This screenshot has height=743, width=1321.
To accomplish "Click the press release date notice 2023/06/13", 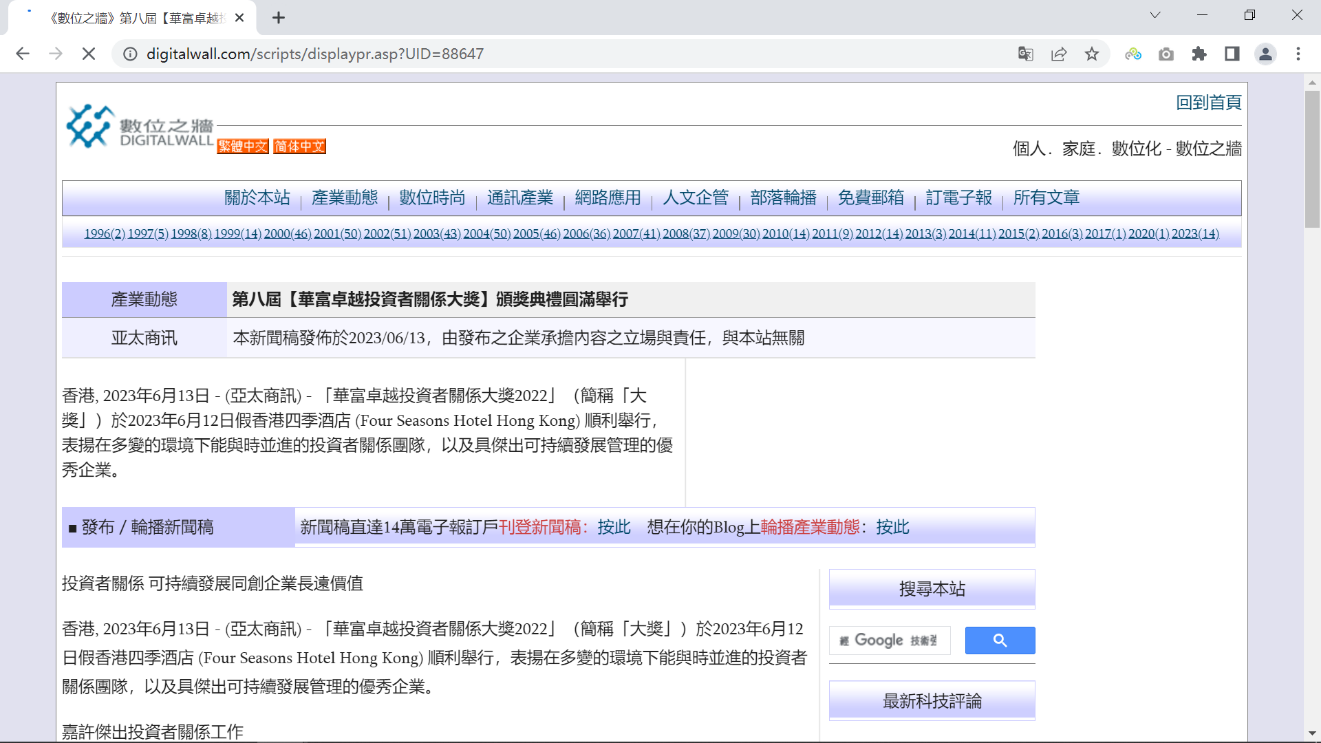I will (x=518, y=338).
